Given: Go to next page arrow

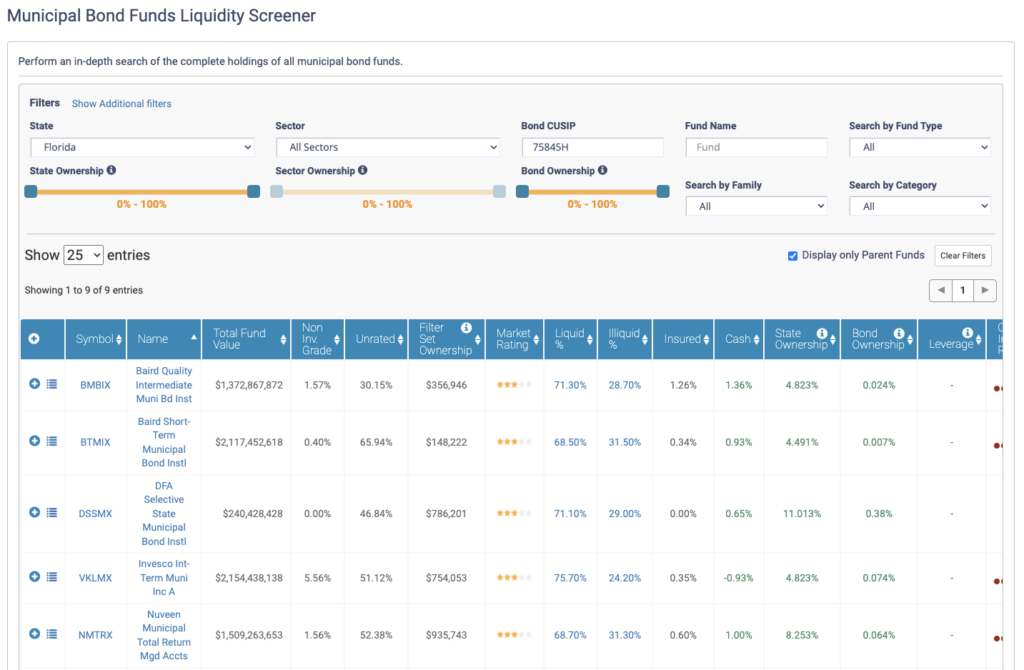Looking at the screenshot, I should pyautogui.click(x=985, y=290).
